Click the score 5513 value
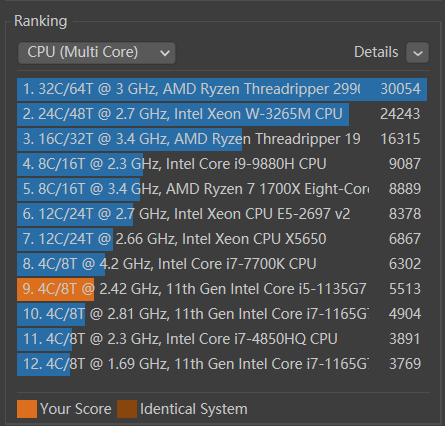Image resolution: width=445 pixels, height=426 pixels. 405,289
